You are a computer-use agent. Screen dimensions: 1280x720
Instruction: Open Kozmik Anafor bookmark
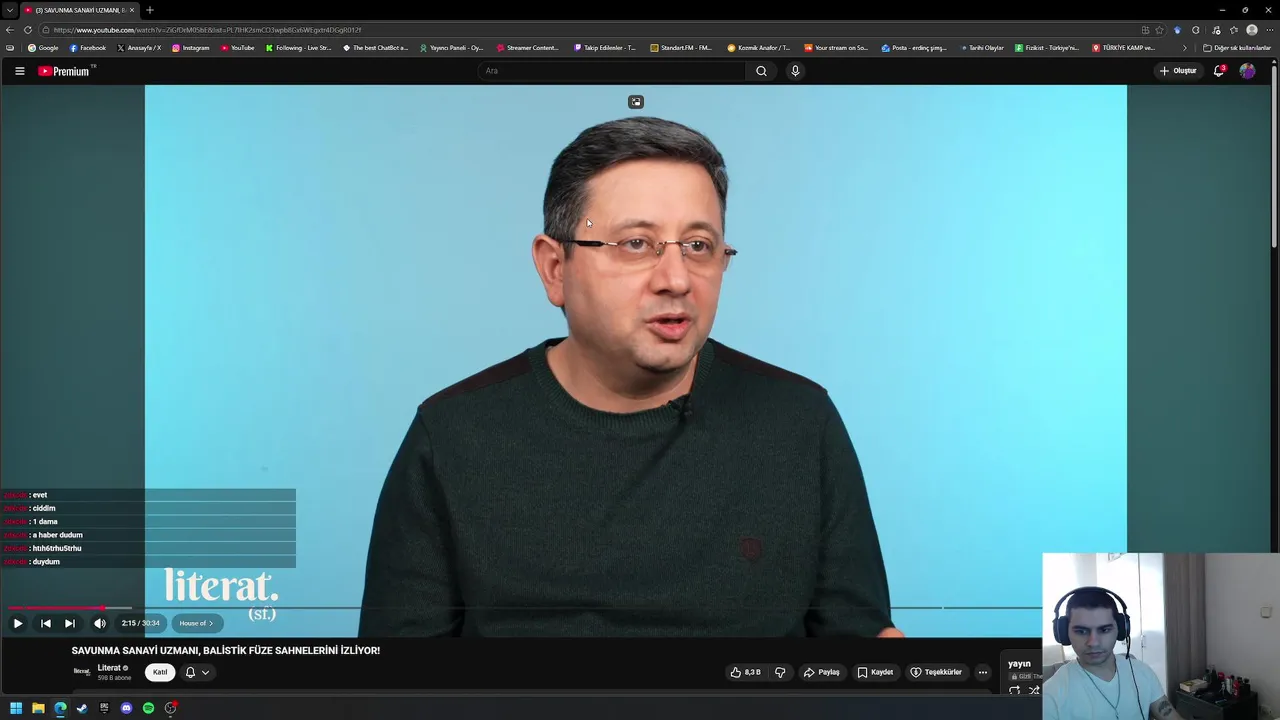point(758,48)
